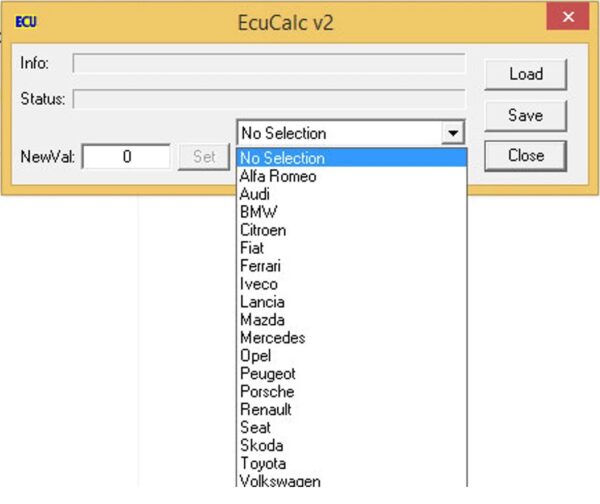Click the Status text field

pyautogui.click(x=269, y=99)
